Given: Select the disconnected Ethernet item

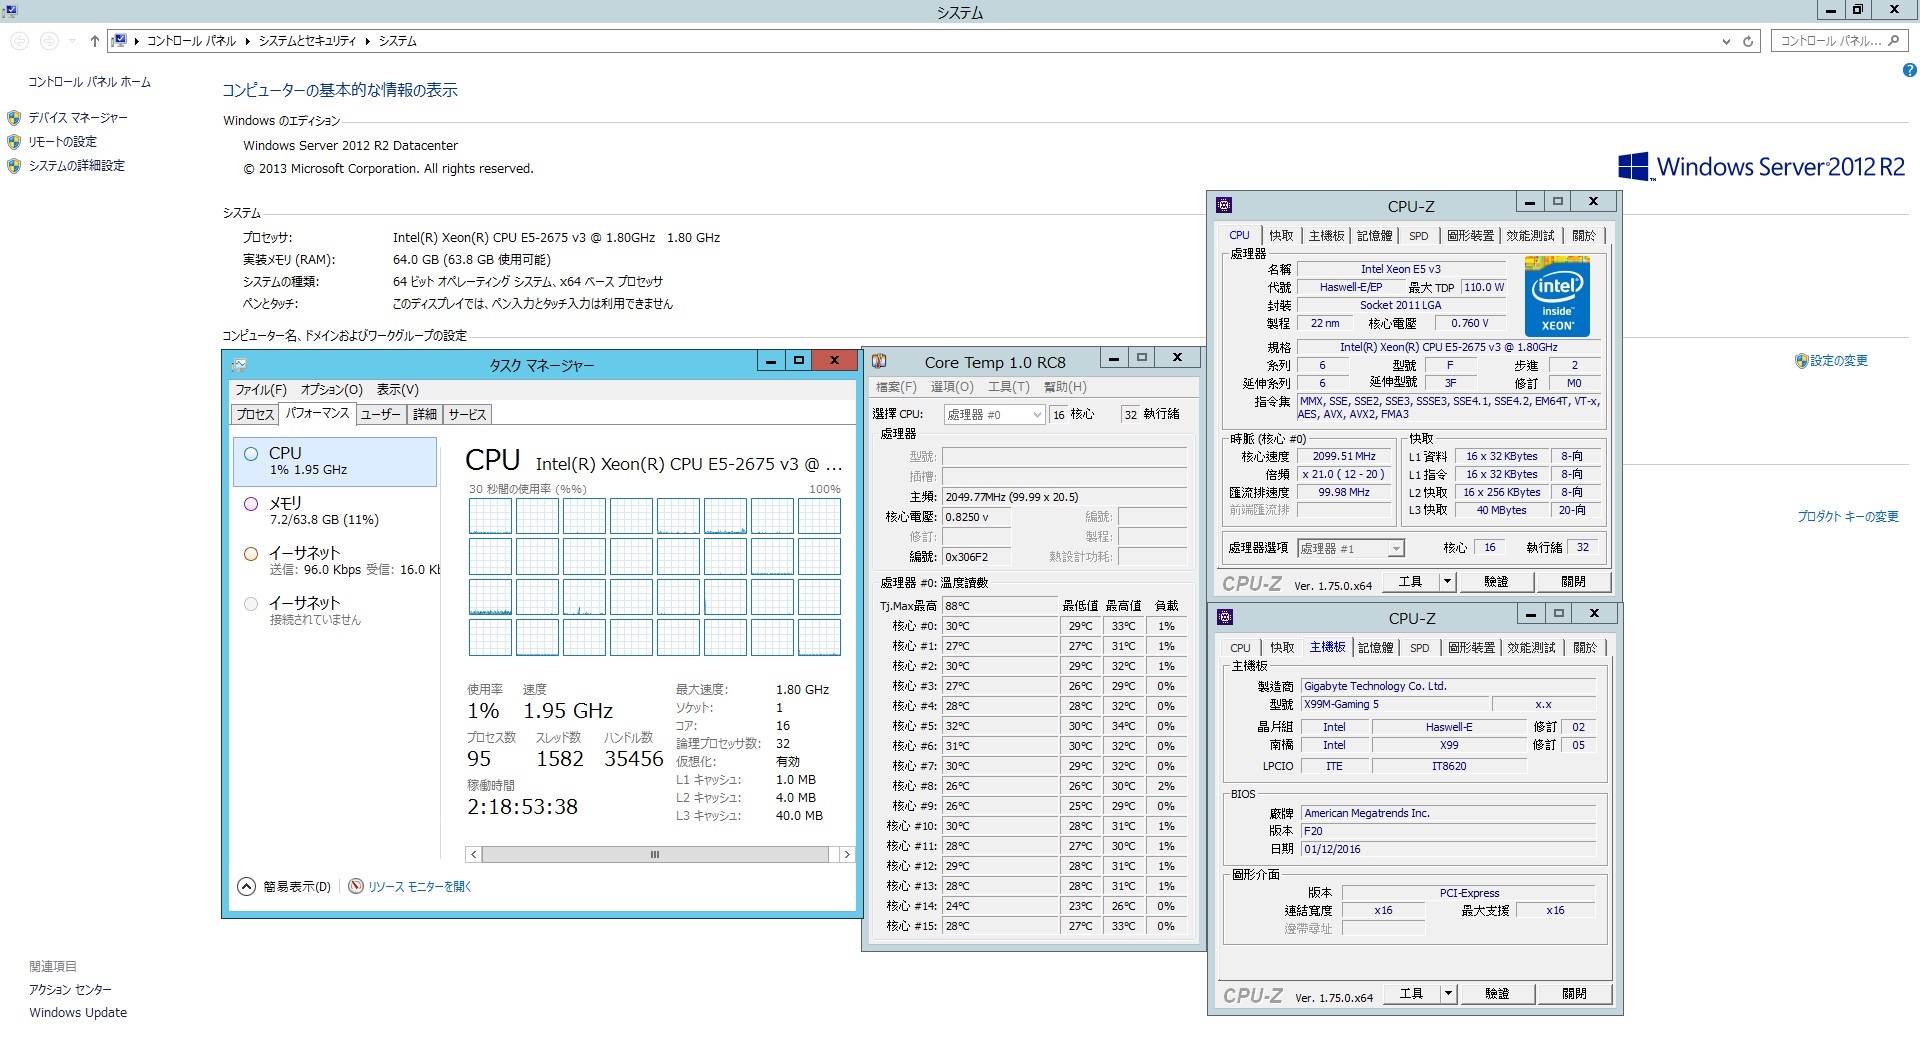Looking at the screenshot, I should (x=336, y=611).
